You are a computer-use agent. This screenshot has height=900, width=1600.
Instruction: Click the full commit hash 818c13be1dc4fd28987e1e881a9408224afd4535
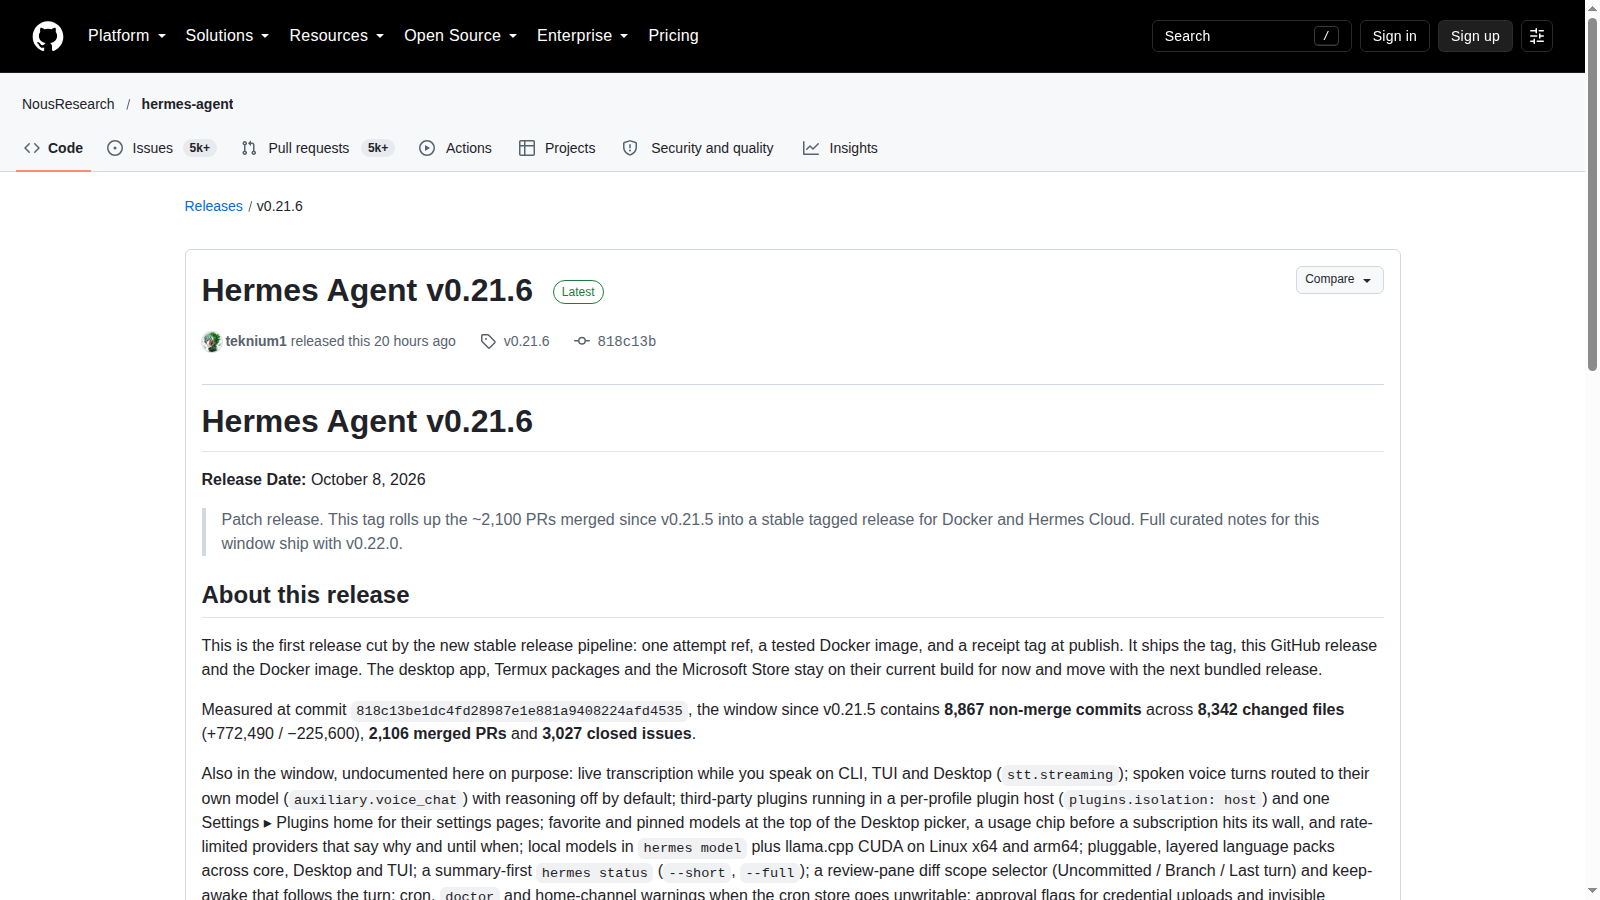tap(519, 711)
